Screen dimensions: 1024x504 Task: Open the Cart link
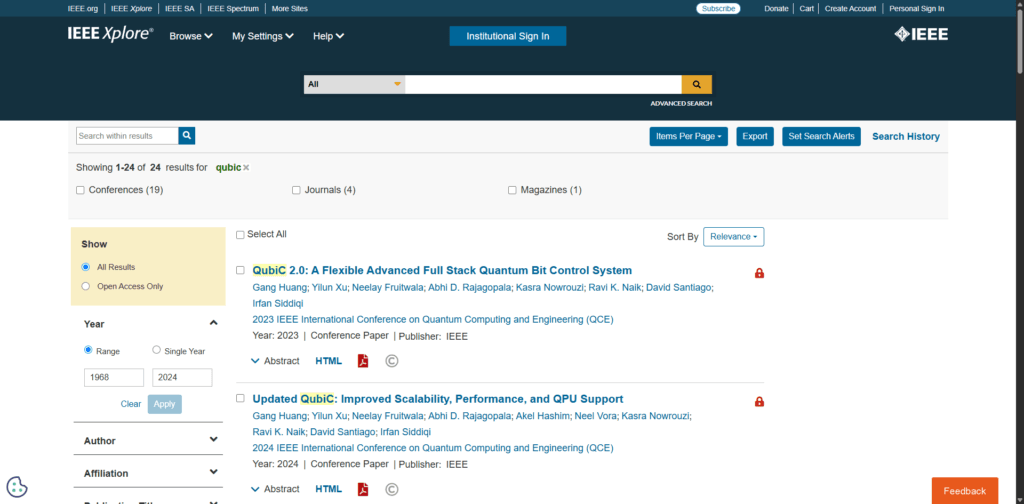[807, 8]
